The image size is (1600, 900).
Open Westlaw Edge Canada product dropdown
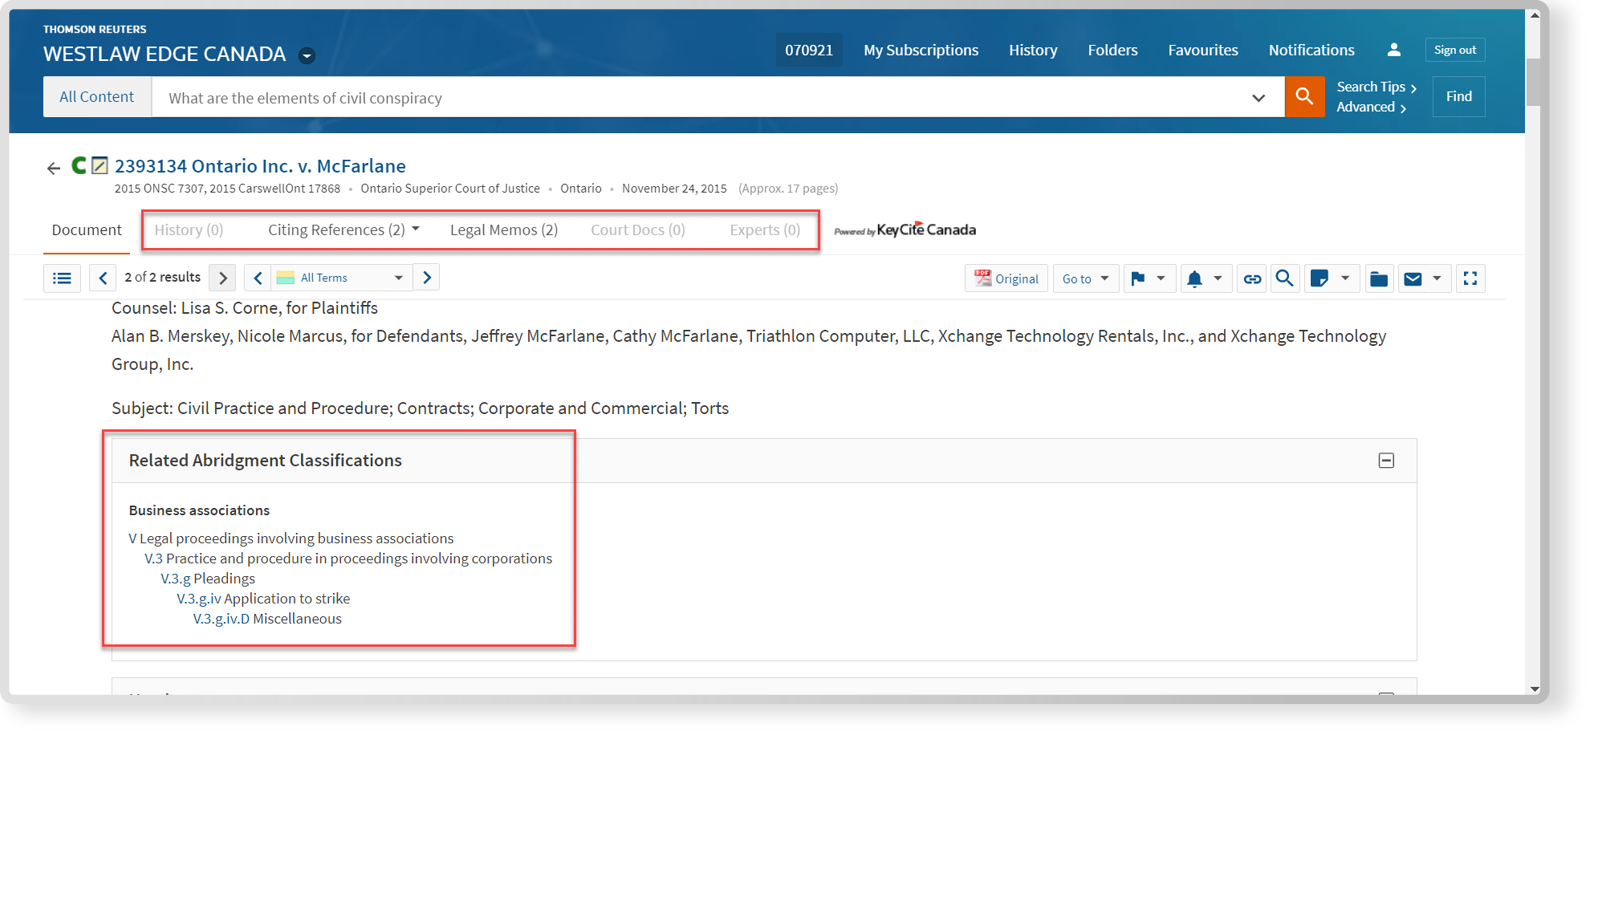(307, 56)
